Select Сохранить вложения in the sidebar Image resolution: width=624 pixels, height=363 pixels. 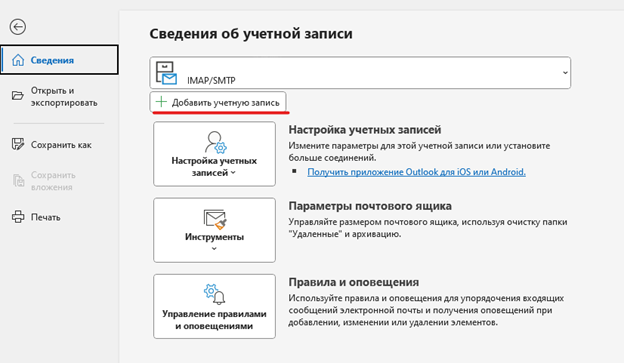(59, 181)
